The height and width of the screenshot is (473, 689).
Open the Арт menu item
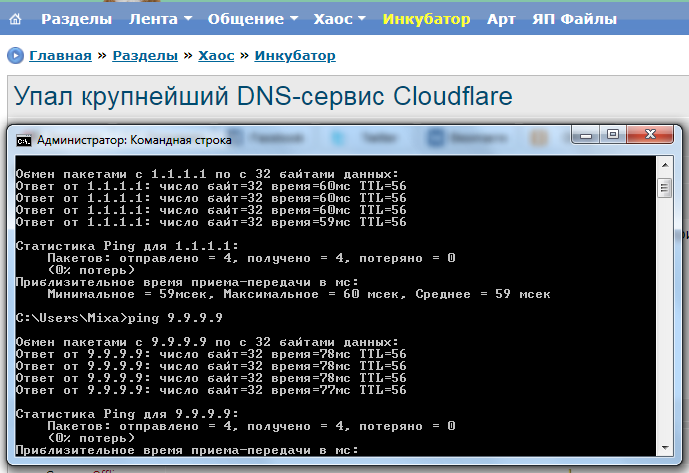501,19
